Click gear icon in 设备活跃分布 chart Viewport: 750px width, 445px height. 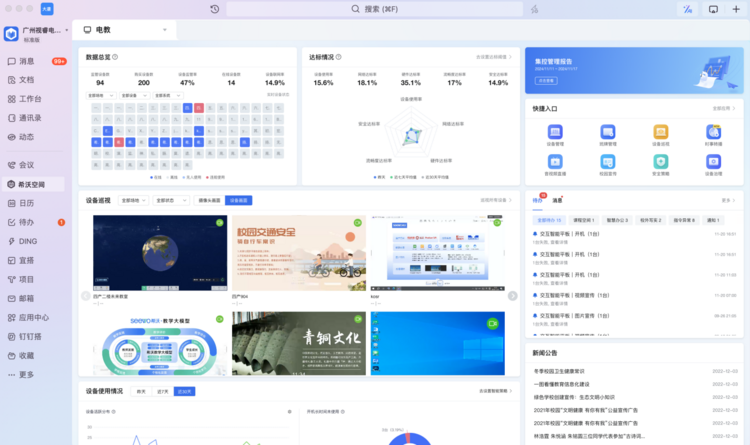click(x=289, y=412)
